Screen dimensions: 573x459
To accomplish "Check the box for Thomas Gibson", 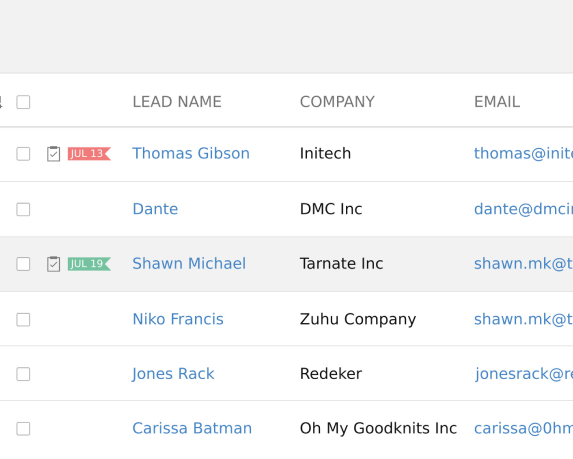I will click(23, 154).
